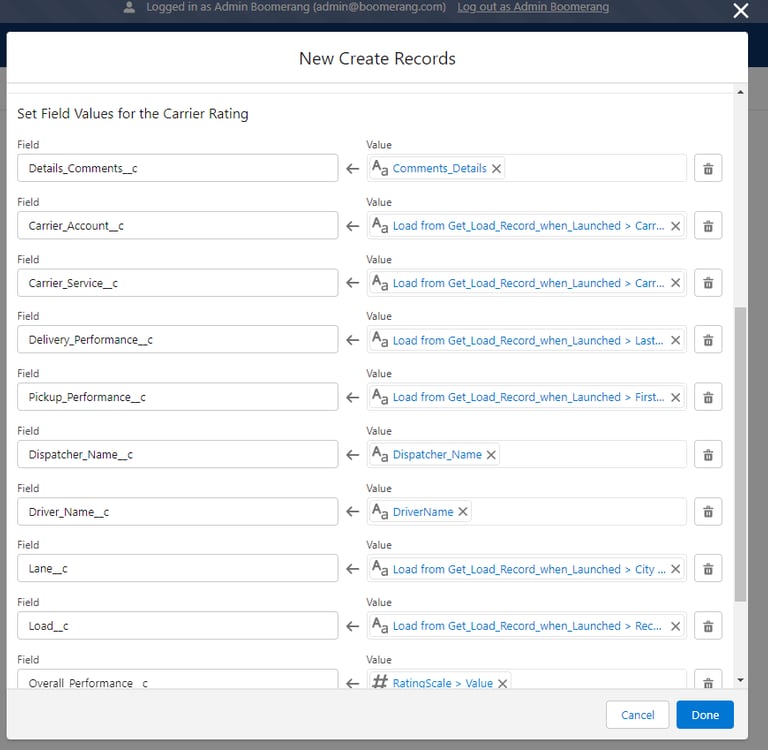Viewport: 768px width, 750px height.
Task: Click the Done button
Action: (704, 715)
